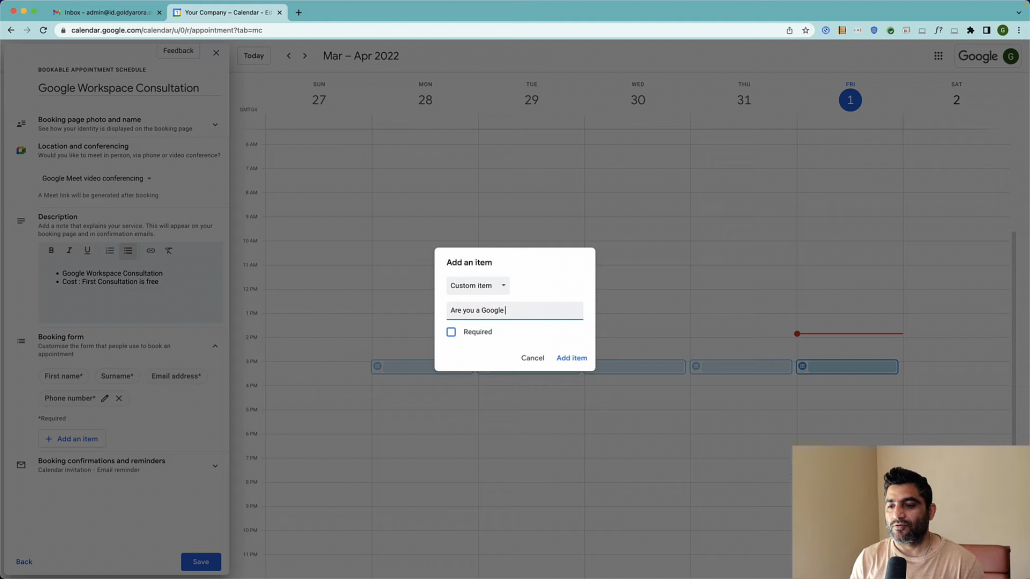Screen dimensions: 1030x579
Task: Open Google Meet video conferencing dropdown
Action: pyautogui.click(x=97, y=178)
